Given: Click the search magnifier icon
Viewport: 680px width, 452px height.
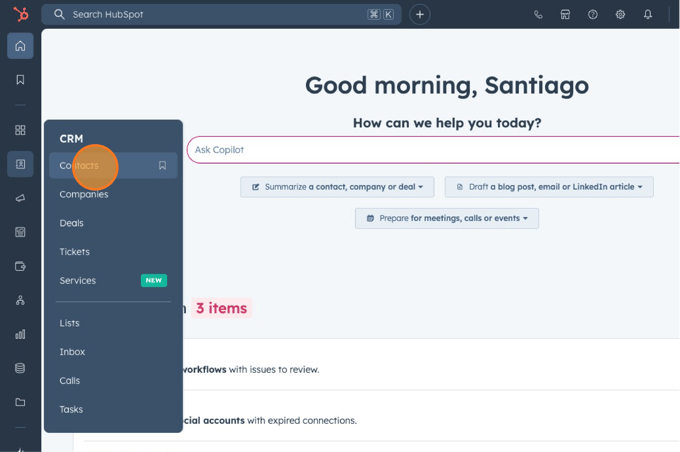Looking at the screenshot, I should pyautogui.click(x=59, y=14).
